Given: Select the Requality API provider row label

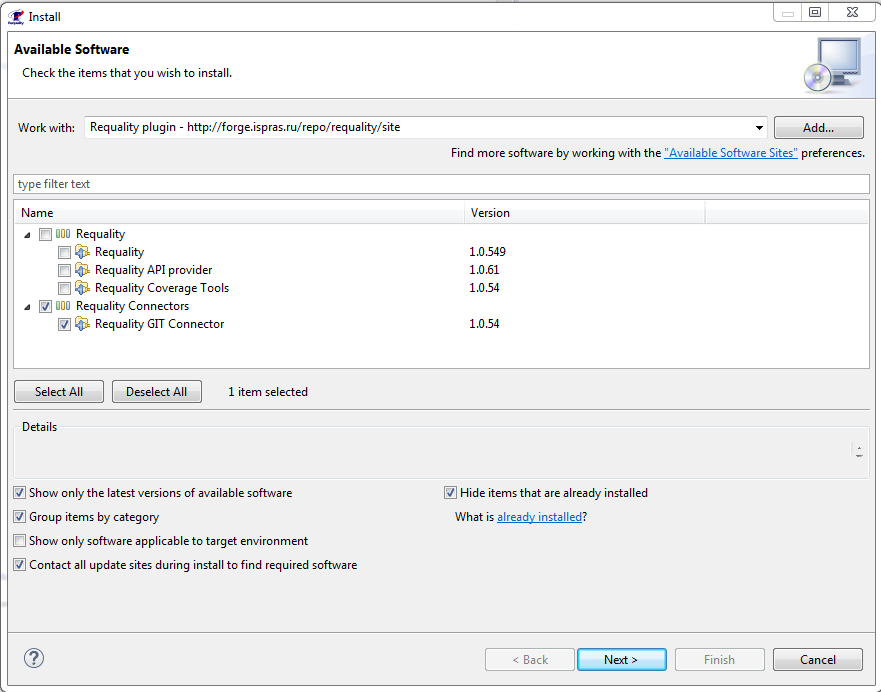Looking at the screenshot, I should 153,270.
